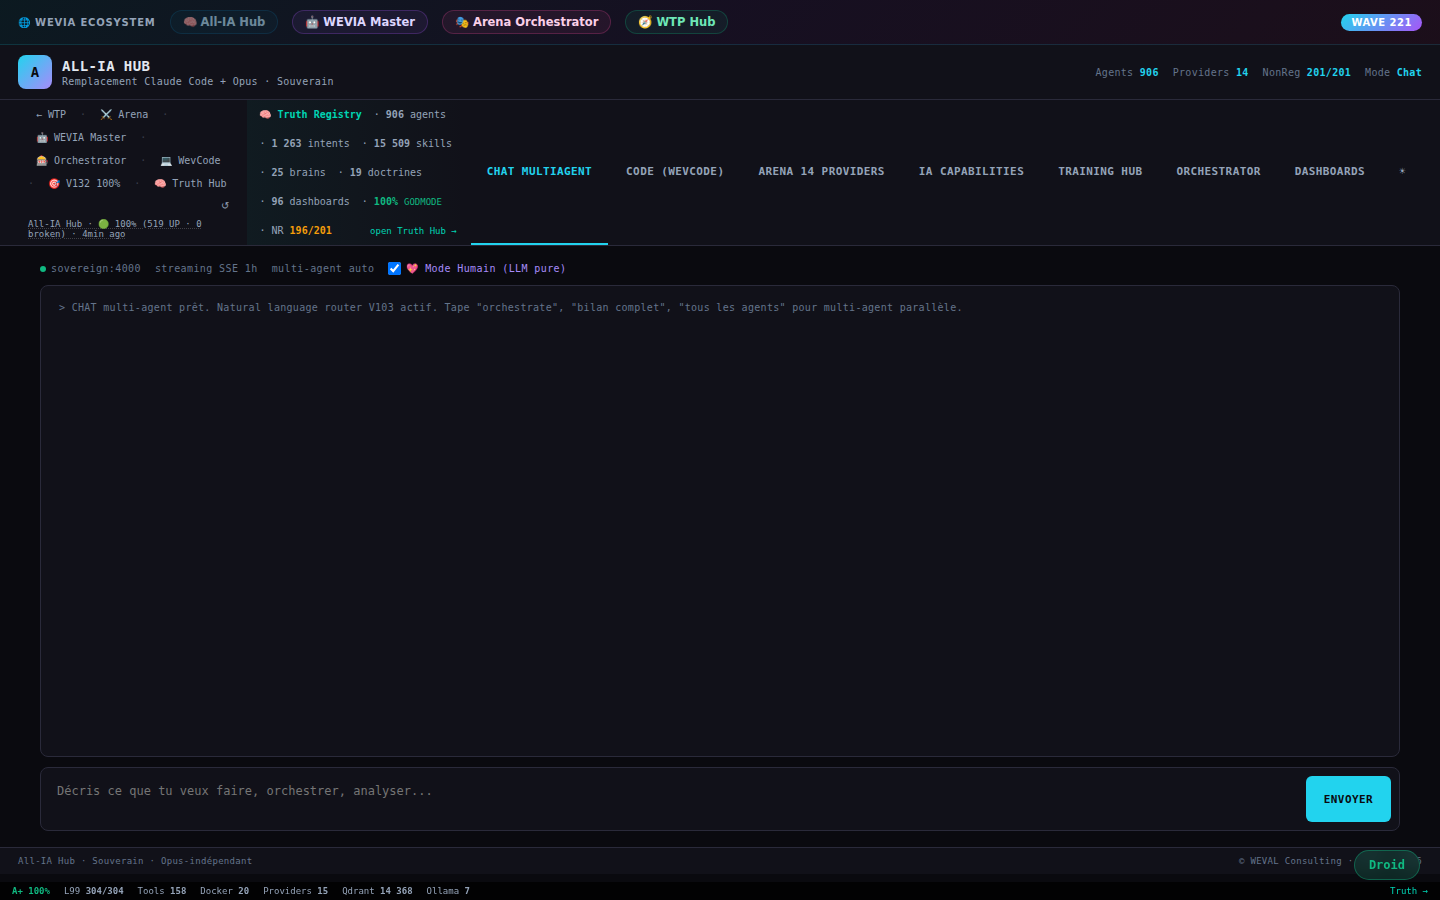This screenshot has height=900, width=1440.
Task: Follow the open Truth Hub link
Action: (x=413, y=231)
